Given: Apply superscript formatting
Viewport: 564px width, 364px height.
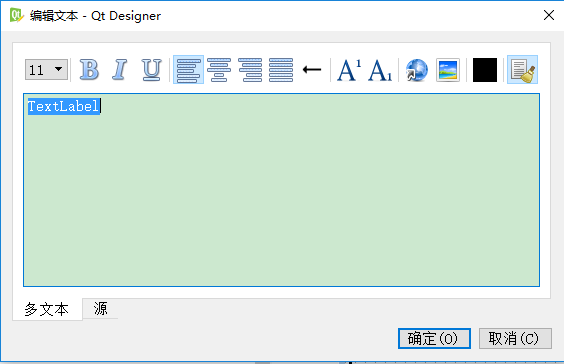Looking at the screenshot, I should coord(349,69).
